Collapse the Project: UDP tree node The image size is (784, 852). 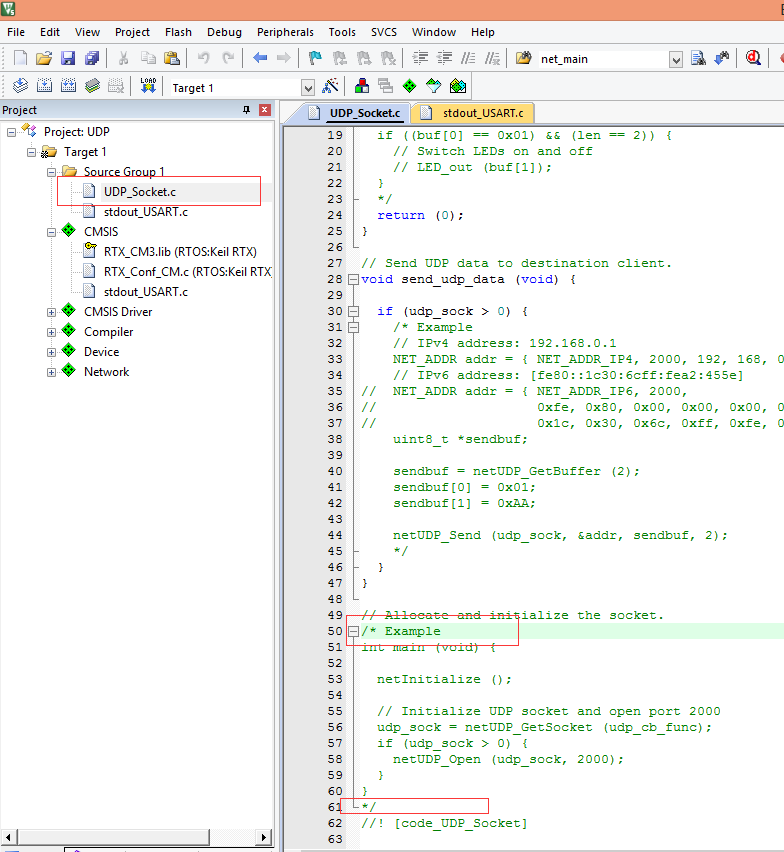coord(11,132)
